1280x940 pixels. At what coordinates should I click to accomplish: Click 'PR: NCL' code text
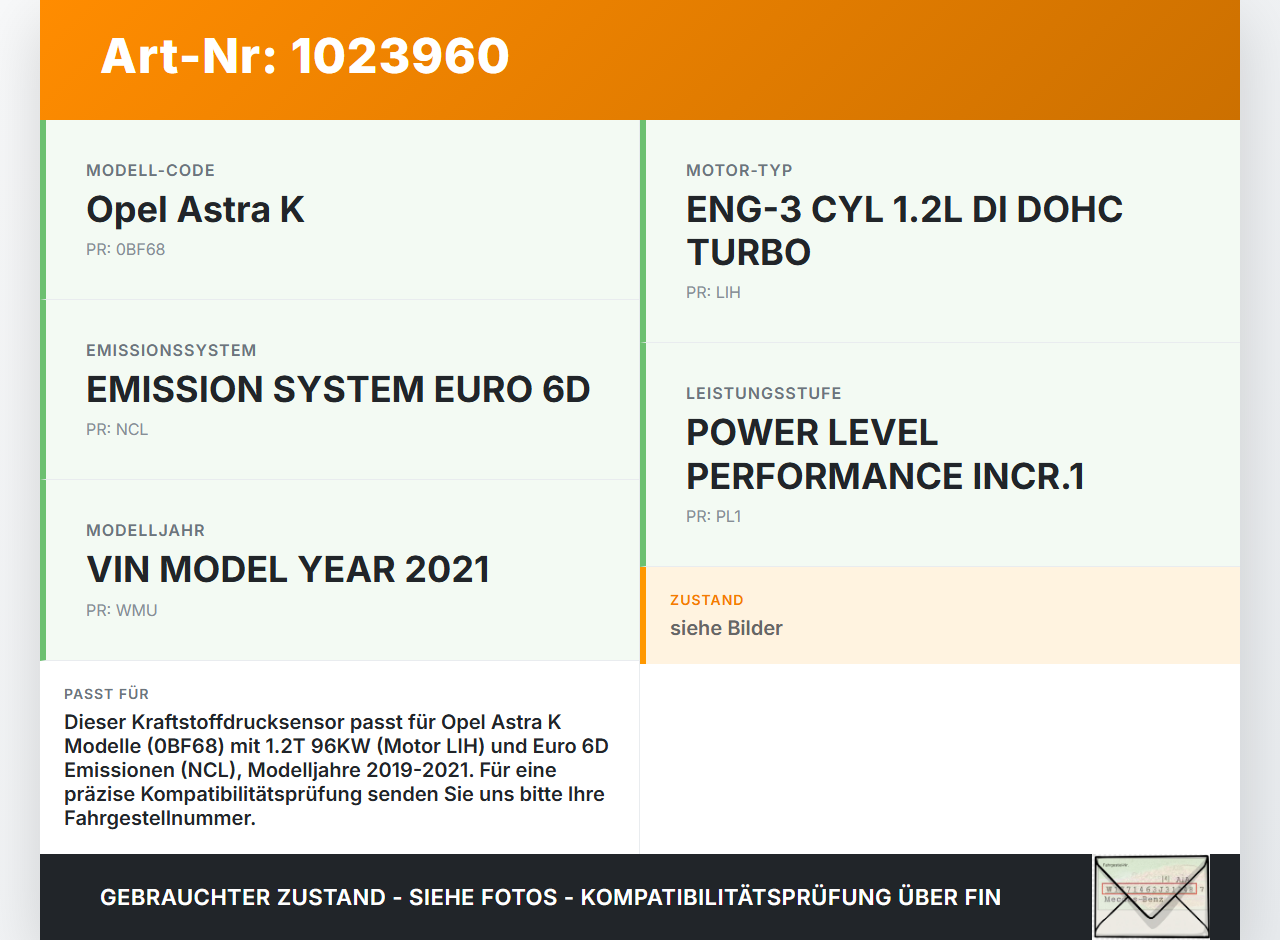[117, 430]
